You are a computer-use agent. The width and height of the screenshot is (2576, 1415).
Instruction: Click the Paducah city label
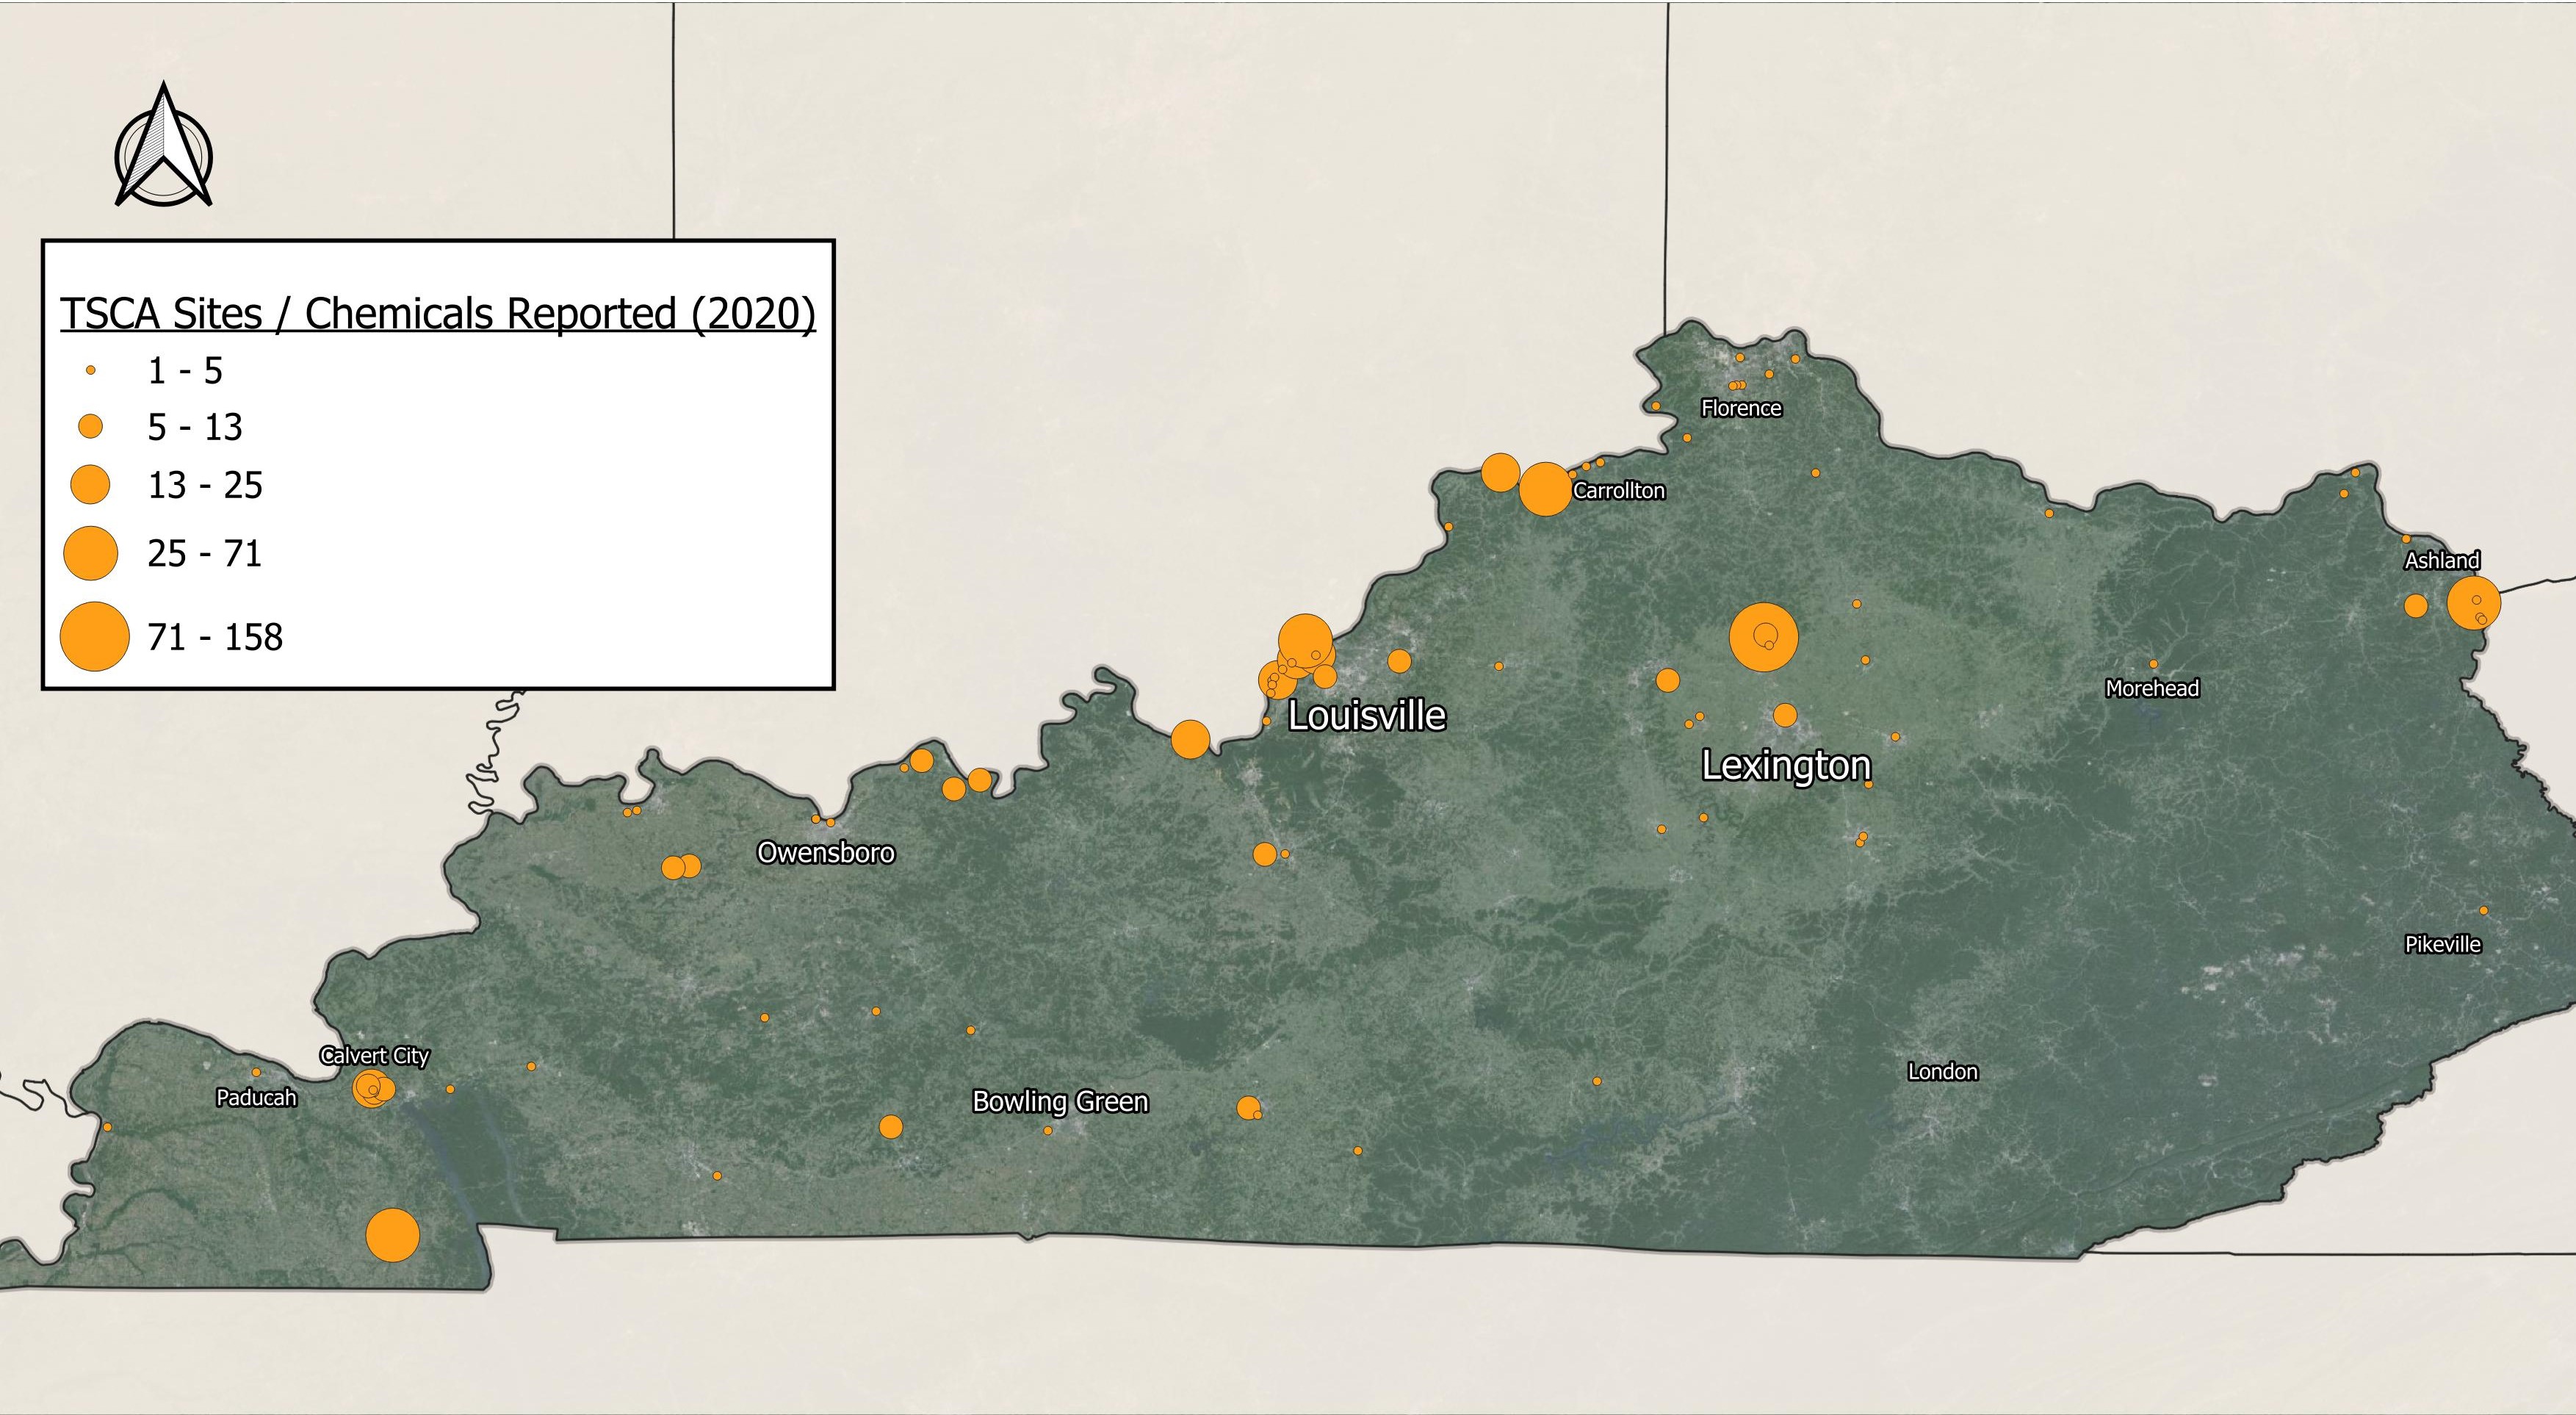[256, 1098]
